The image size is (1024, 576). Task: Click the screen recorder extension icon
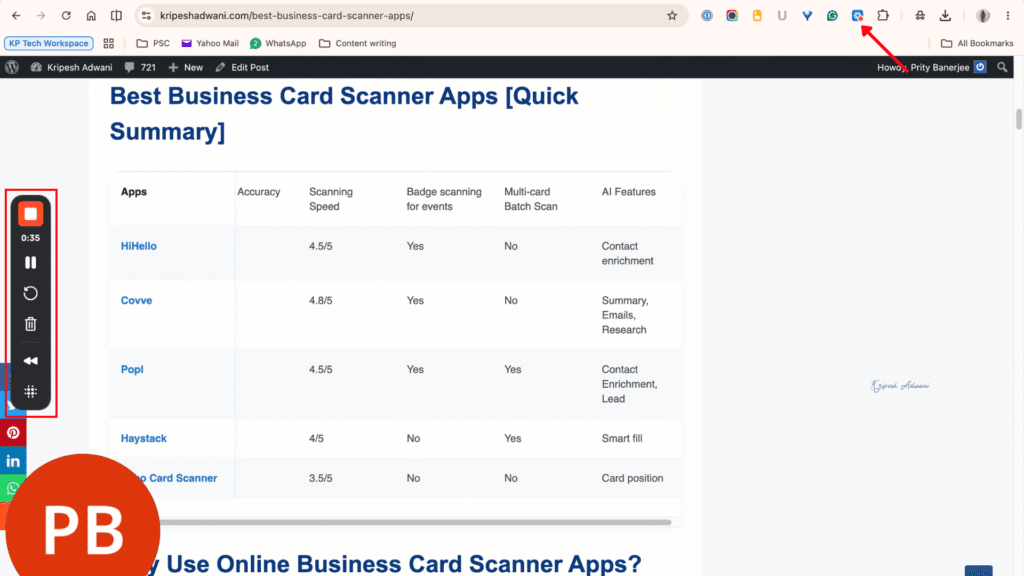coord(857,16)
